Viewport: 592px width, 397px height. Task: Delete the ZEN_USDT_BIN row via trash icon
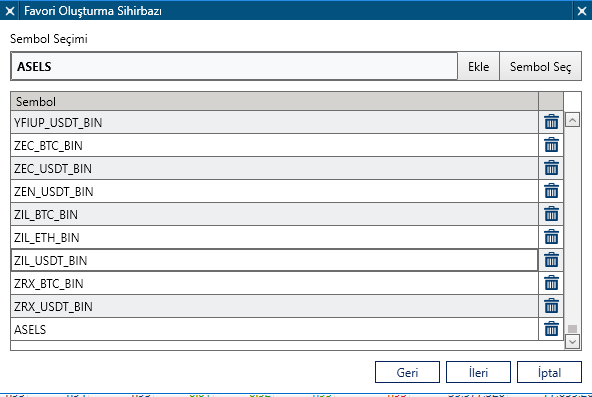[x=551, y=191]
